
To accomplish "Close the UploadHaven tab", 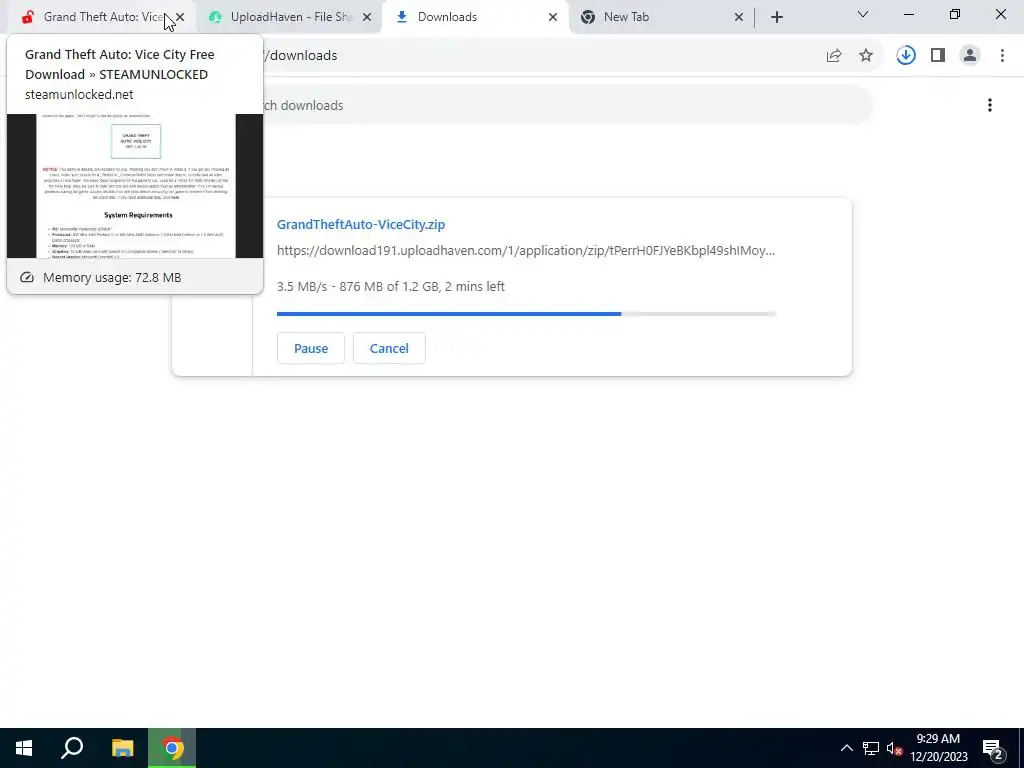I will tap(366, 17).
